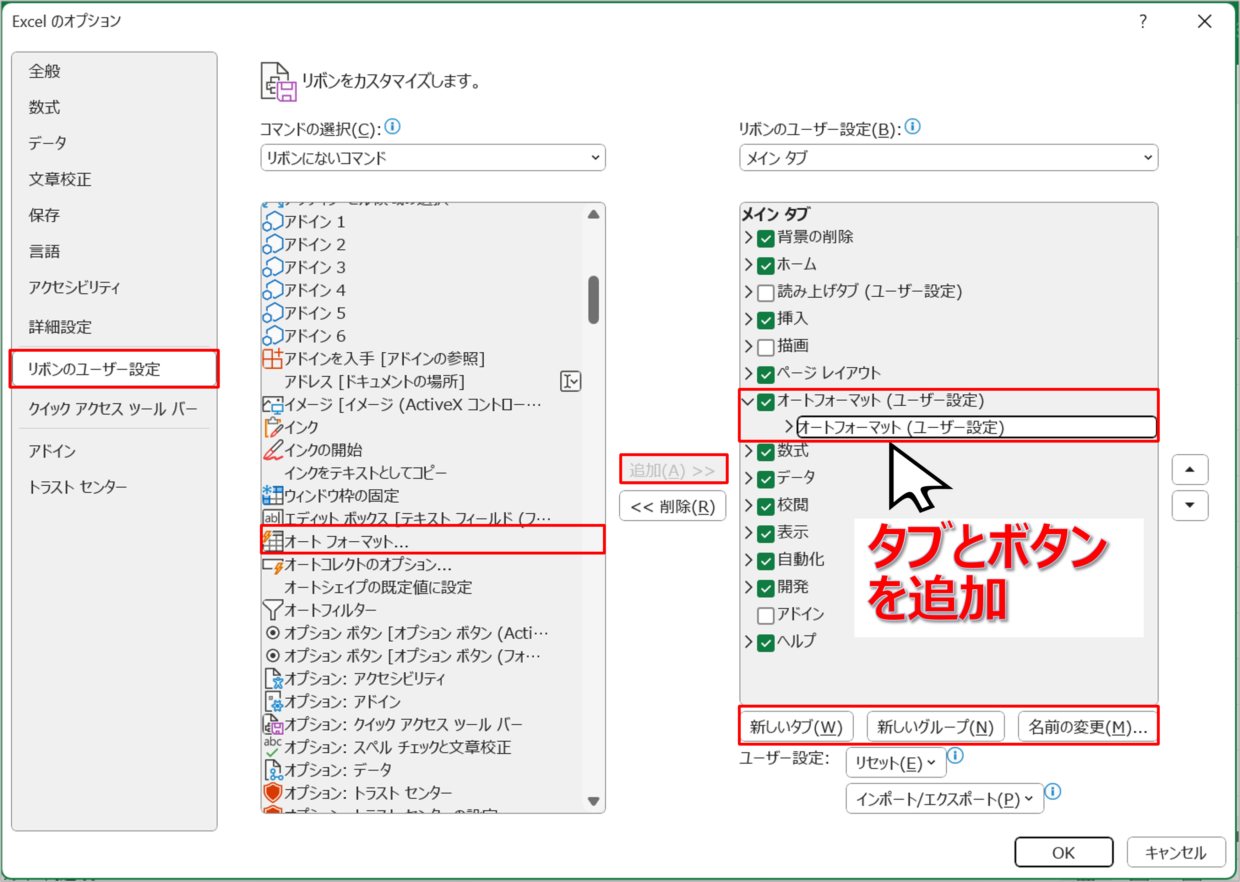Toggle the 背景の削除 tab checkbox
The image size is (1240, 882).
click(x=766, y=238)
